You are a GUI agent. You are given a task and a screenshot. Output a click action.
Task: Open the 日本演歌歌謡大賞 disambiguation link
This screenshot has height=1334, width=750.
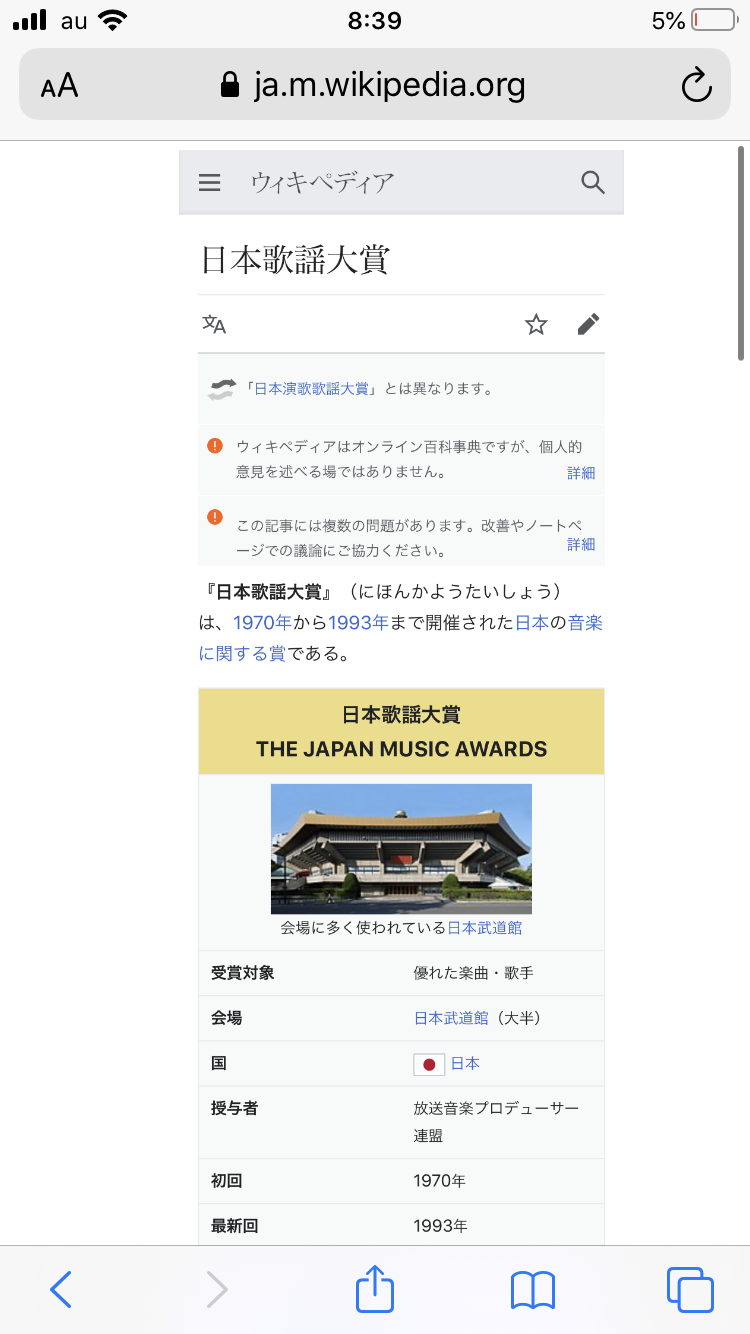tap(311, 389)
